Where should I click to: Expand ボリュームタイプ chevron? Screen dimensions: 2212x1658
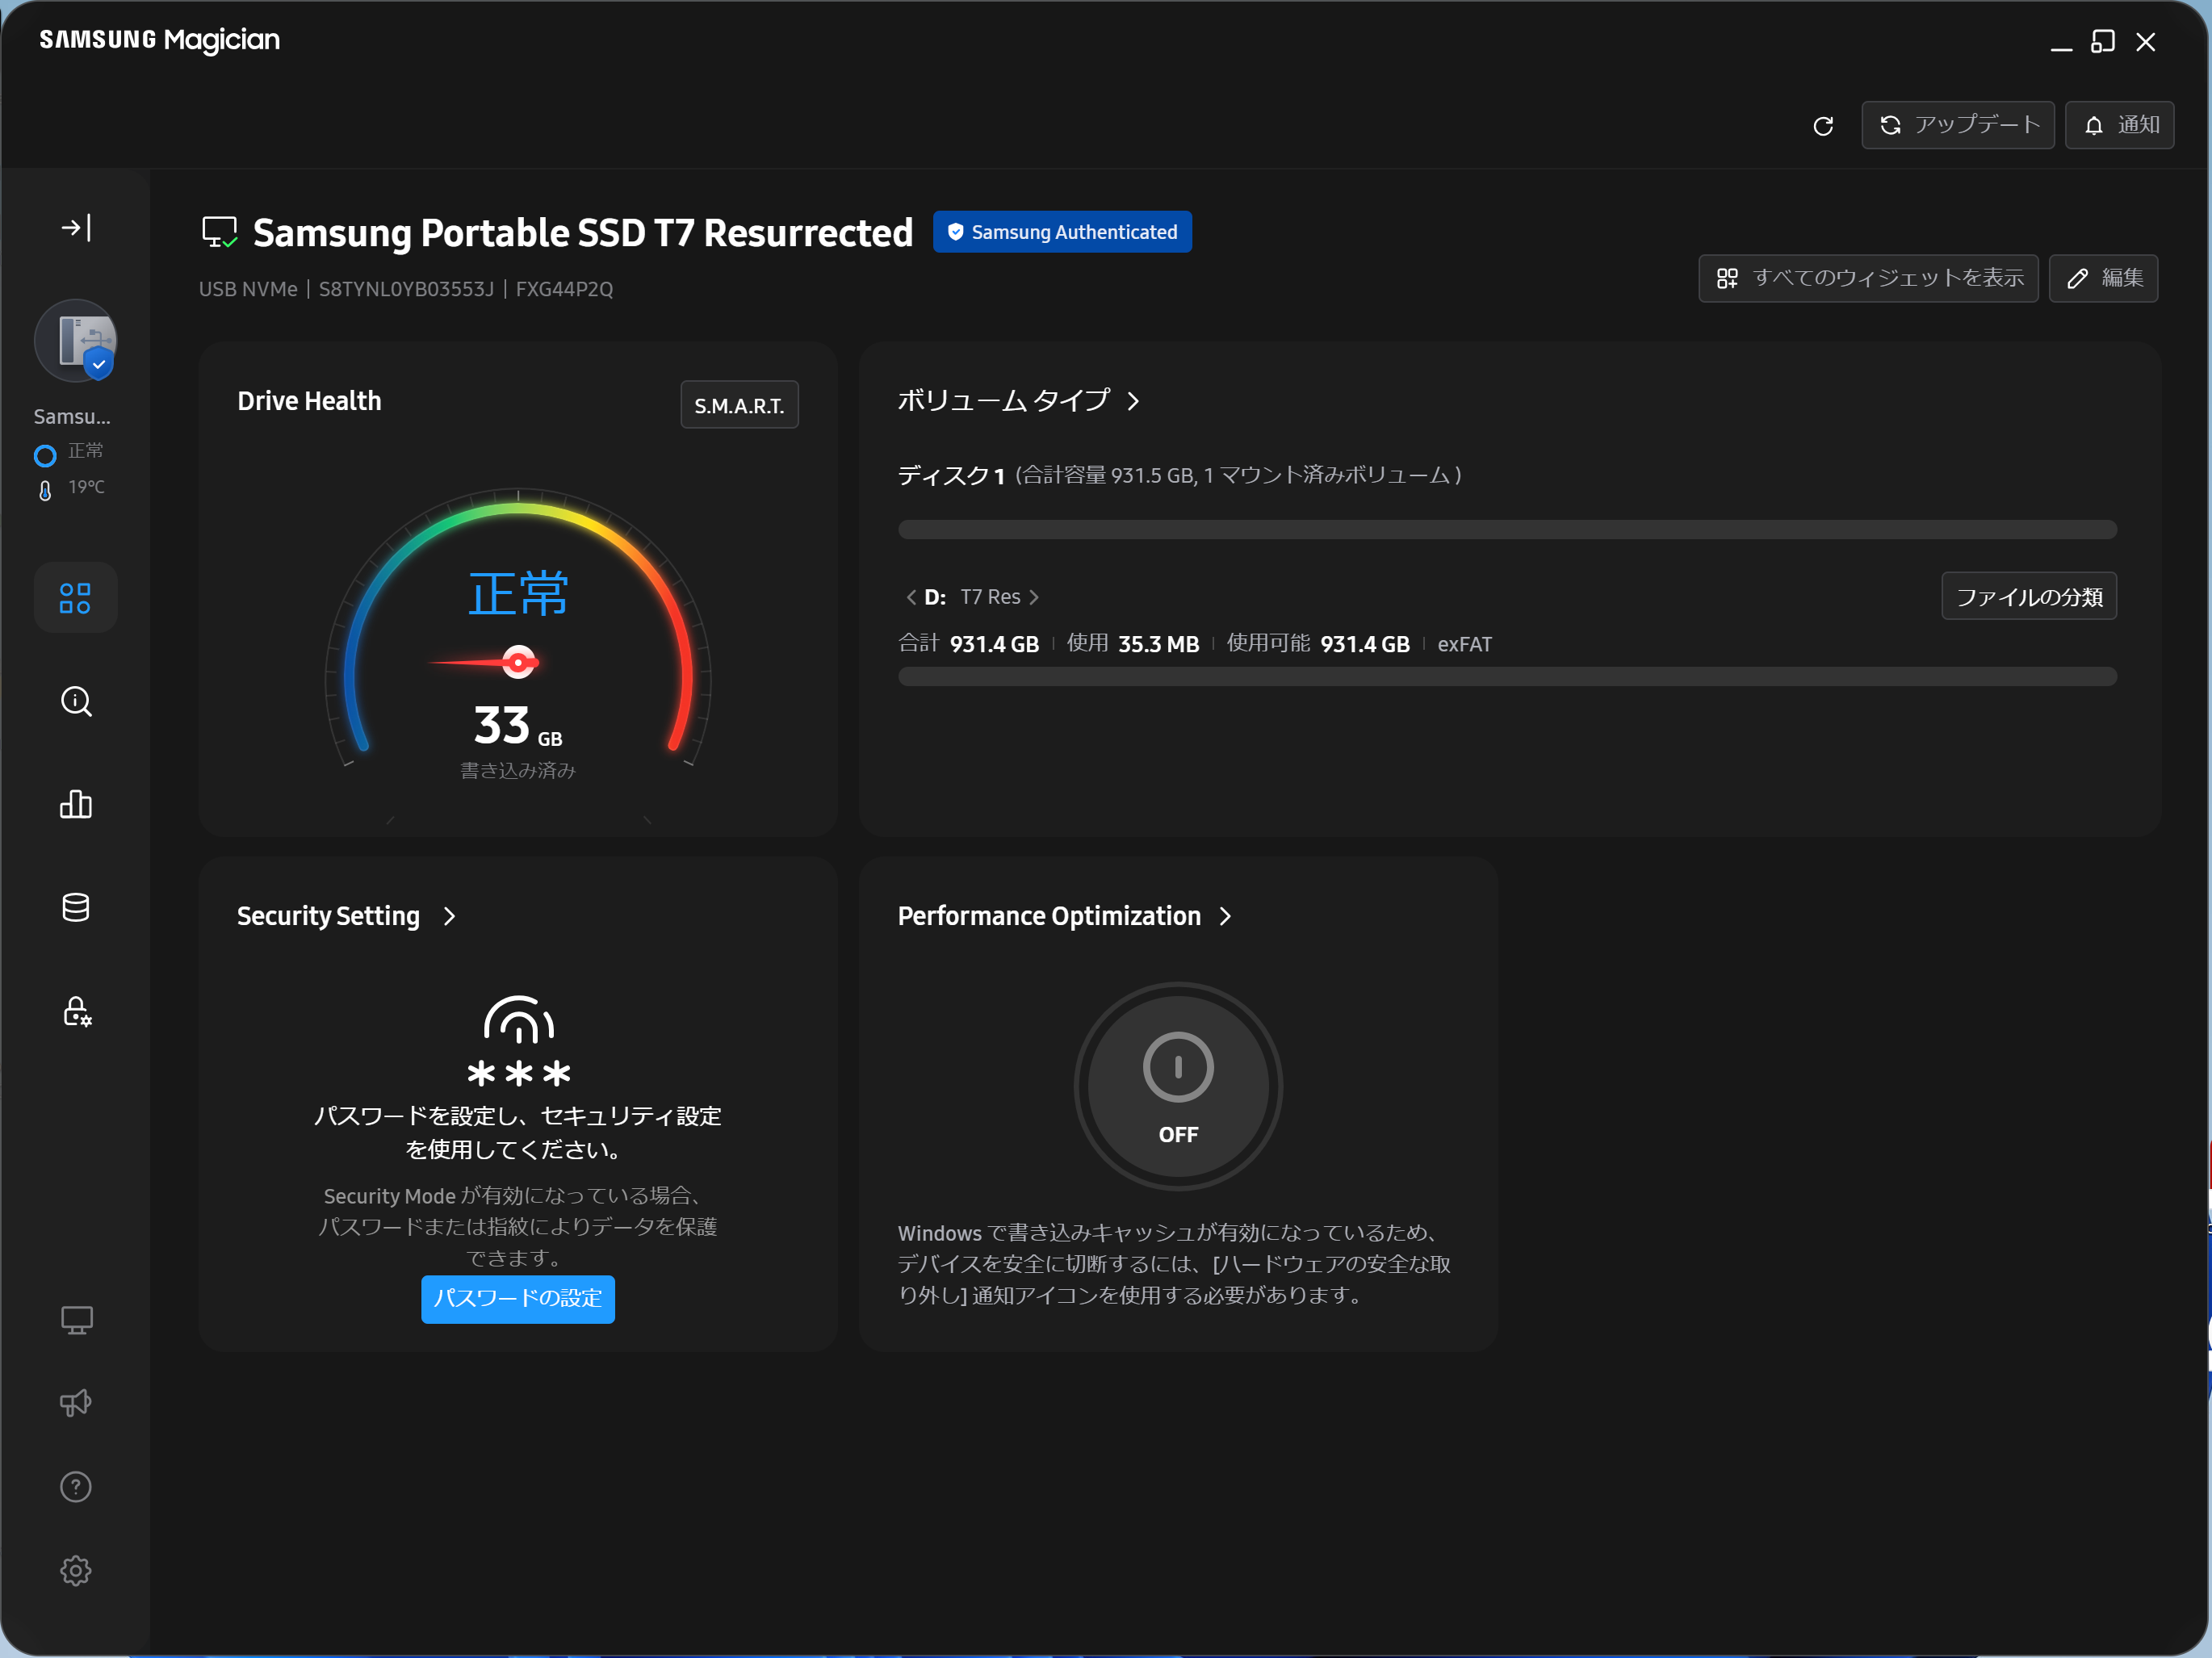click(x=1133, y=401)
